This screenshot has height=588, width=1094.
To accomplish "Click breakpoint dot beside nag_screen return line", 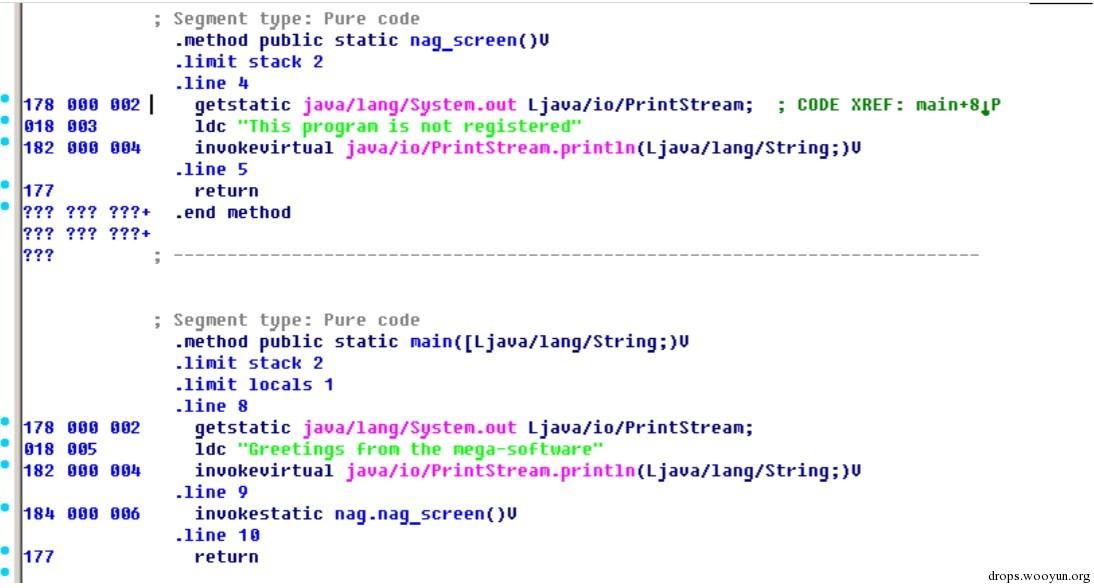I will pos(5,185).
